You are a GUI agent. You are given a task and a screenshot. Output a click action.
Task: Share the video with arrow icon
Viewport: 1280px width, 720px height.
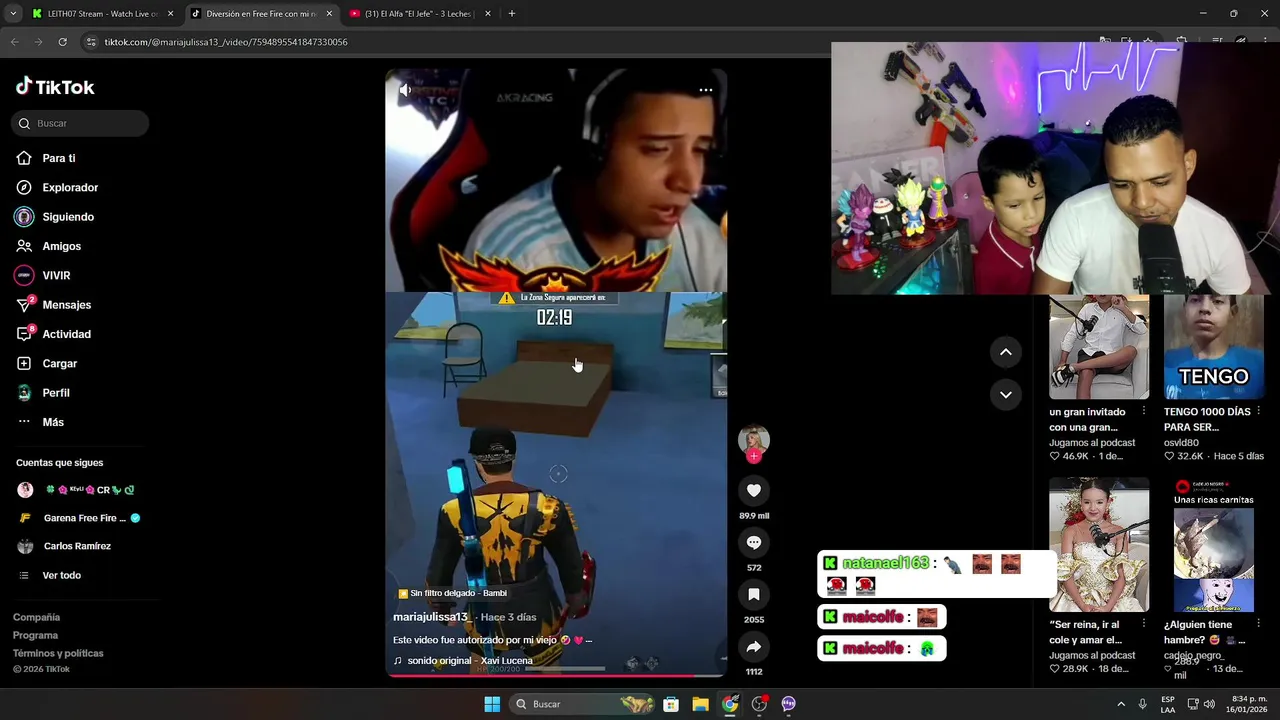[x=754, y=647]
